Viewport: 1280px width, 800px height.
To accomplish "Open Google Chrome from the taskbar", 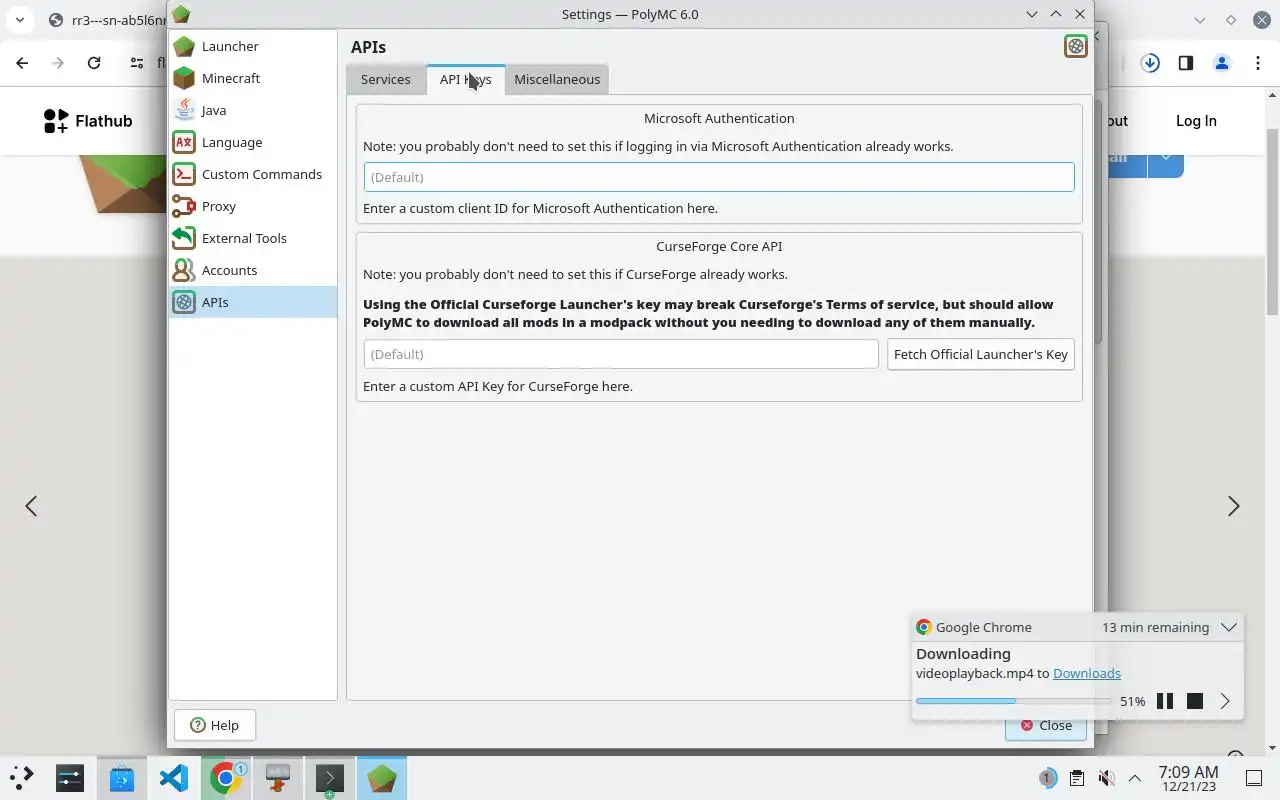I will [x=226, y=777].
